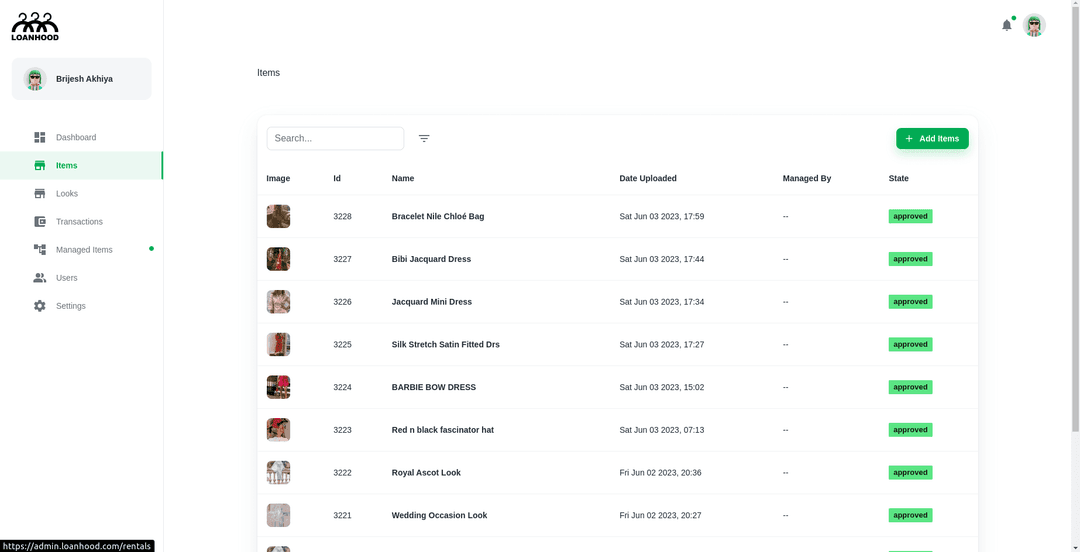
Task: Click the Items storefront icon
Action: pos(40,165)
